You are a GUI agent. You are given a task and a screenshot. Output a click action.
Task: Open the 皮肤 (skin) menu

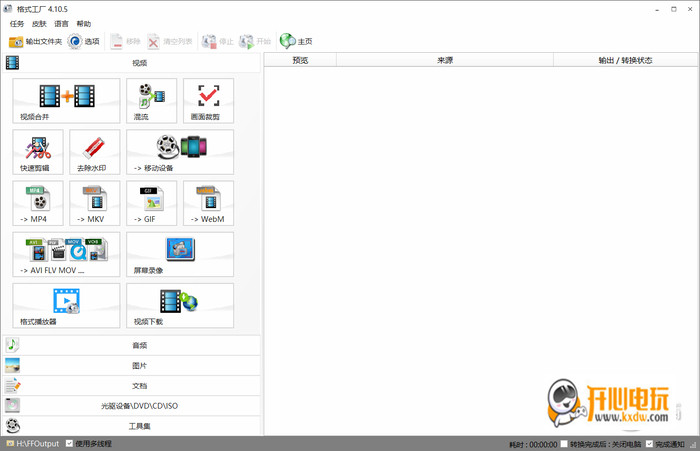pyautogui.click(x=39, y=23)
